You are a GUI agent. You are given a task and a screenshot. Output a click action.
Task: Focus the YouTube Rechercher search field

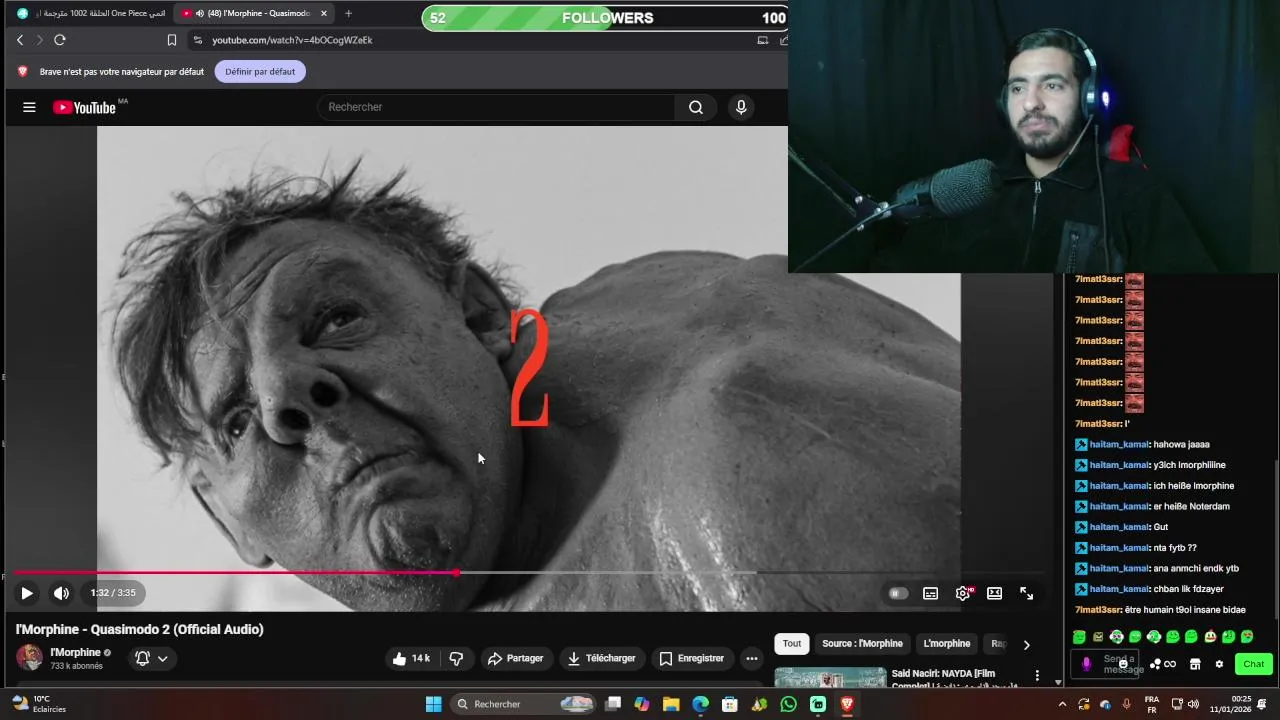pyautogui.click(x=497, y=107)
